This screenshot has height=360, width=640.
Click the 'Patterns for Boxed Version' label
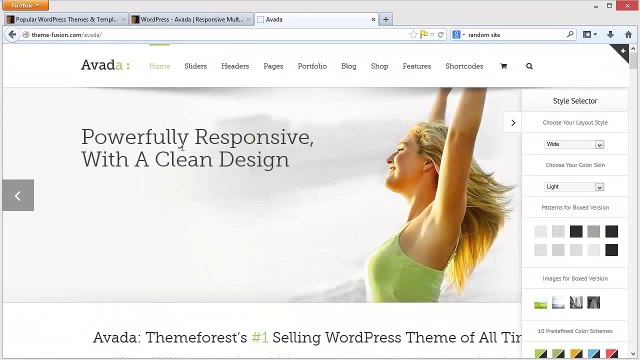(575, 207)
